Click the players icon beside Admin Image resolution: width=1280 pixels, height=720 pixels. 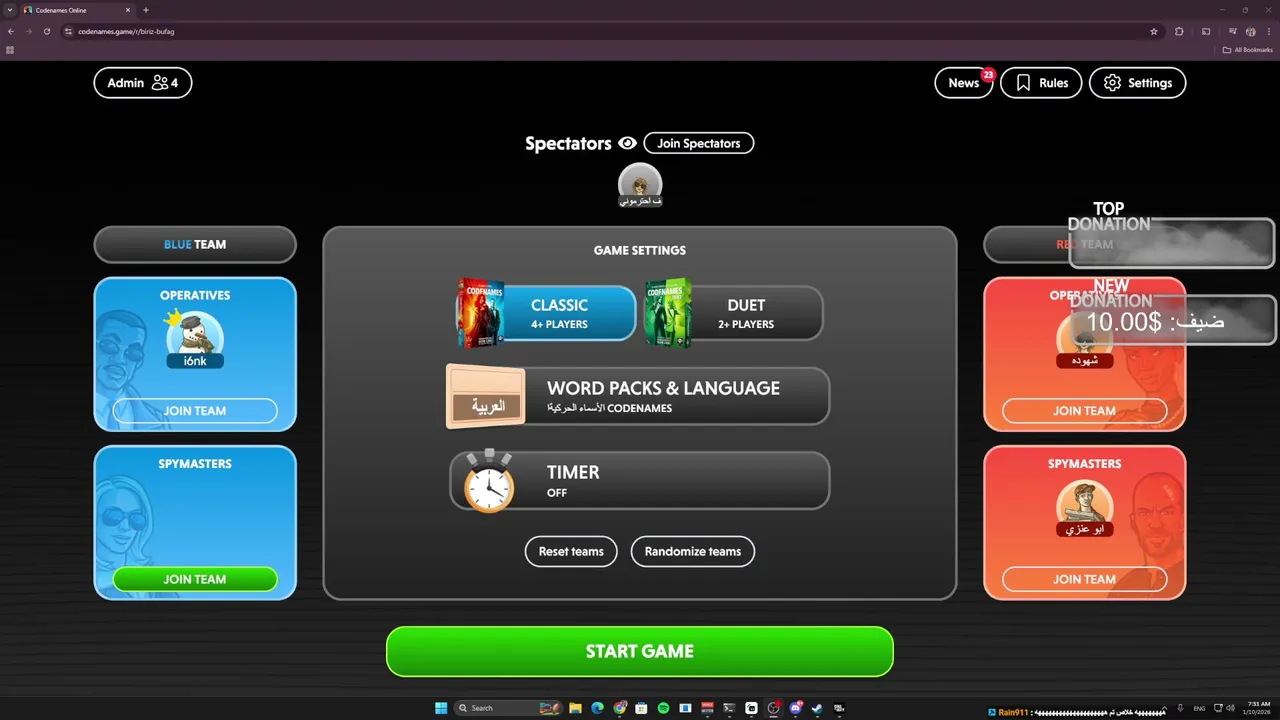(x=160, y=83)
